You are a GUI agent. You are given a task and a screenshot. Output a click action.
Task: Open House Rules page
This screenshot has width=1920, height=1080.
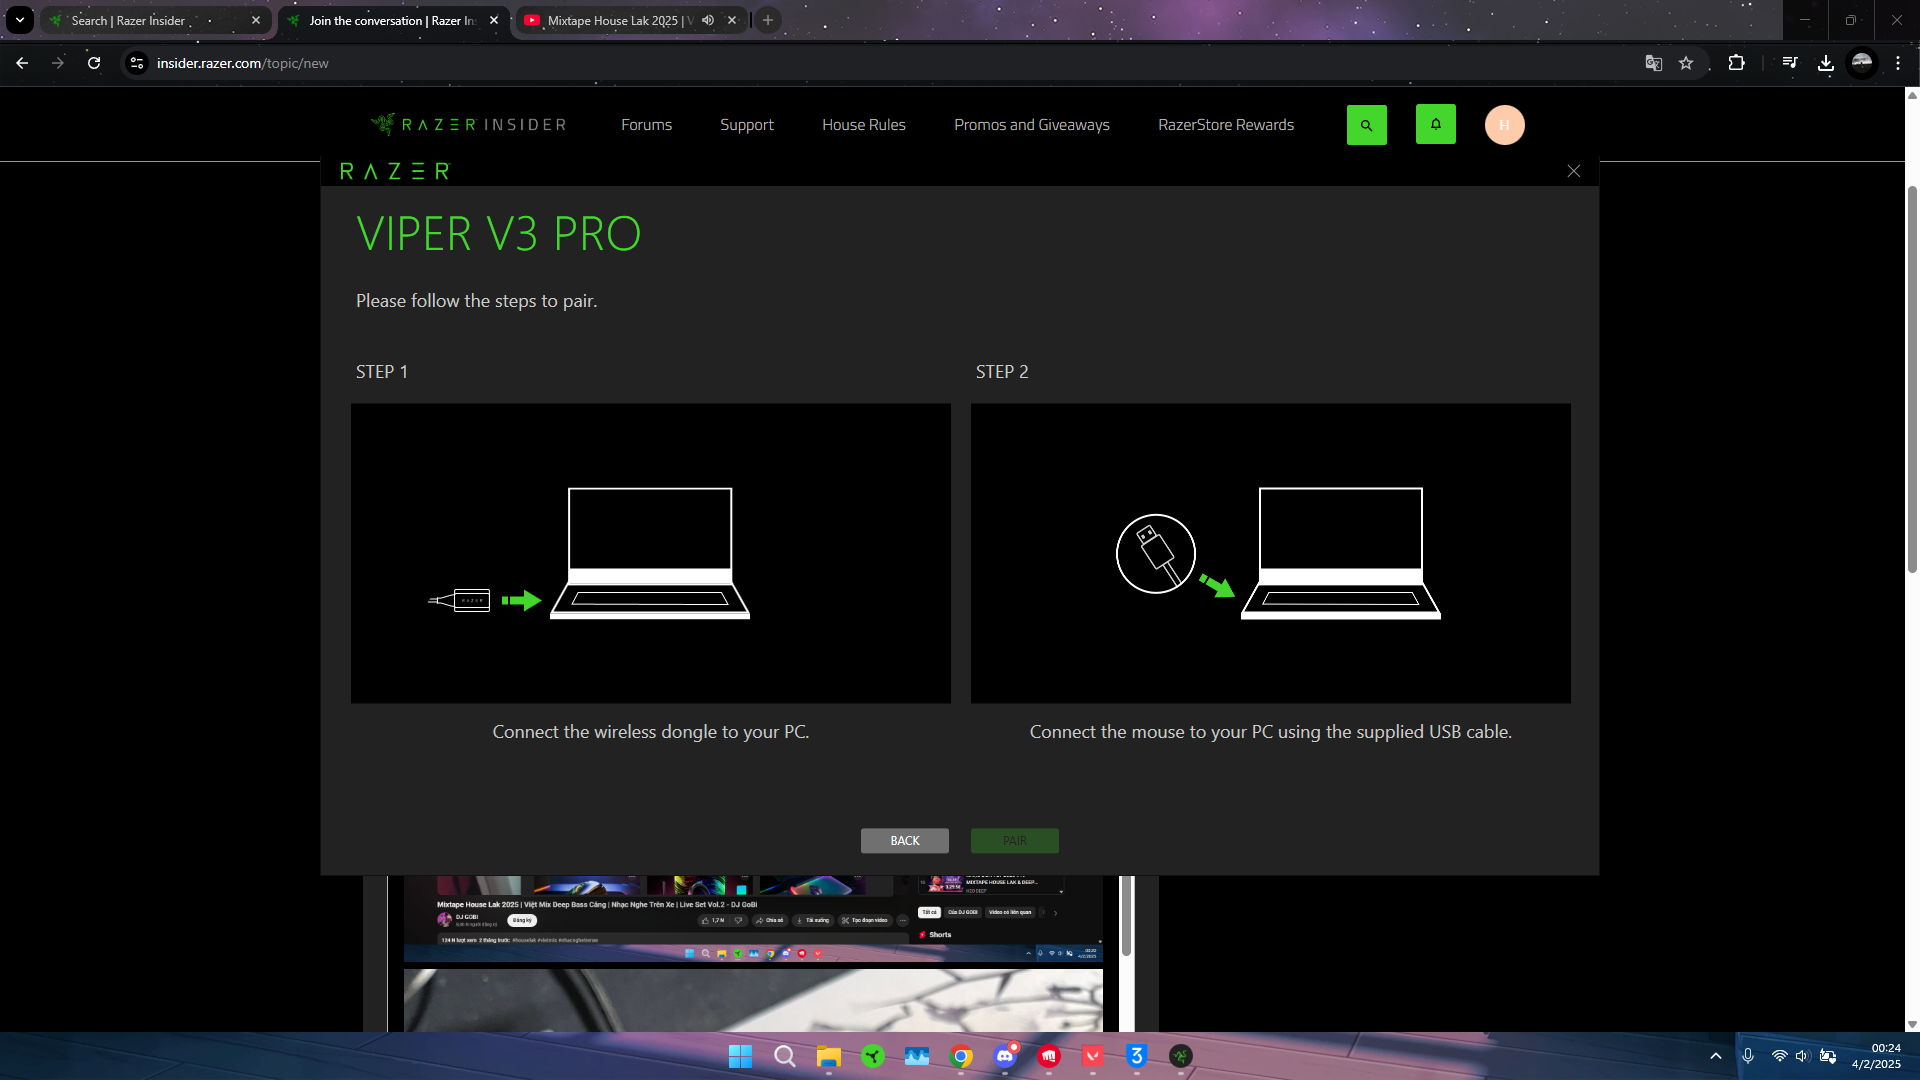pos(864,125)
